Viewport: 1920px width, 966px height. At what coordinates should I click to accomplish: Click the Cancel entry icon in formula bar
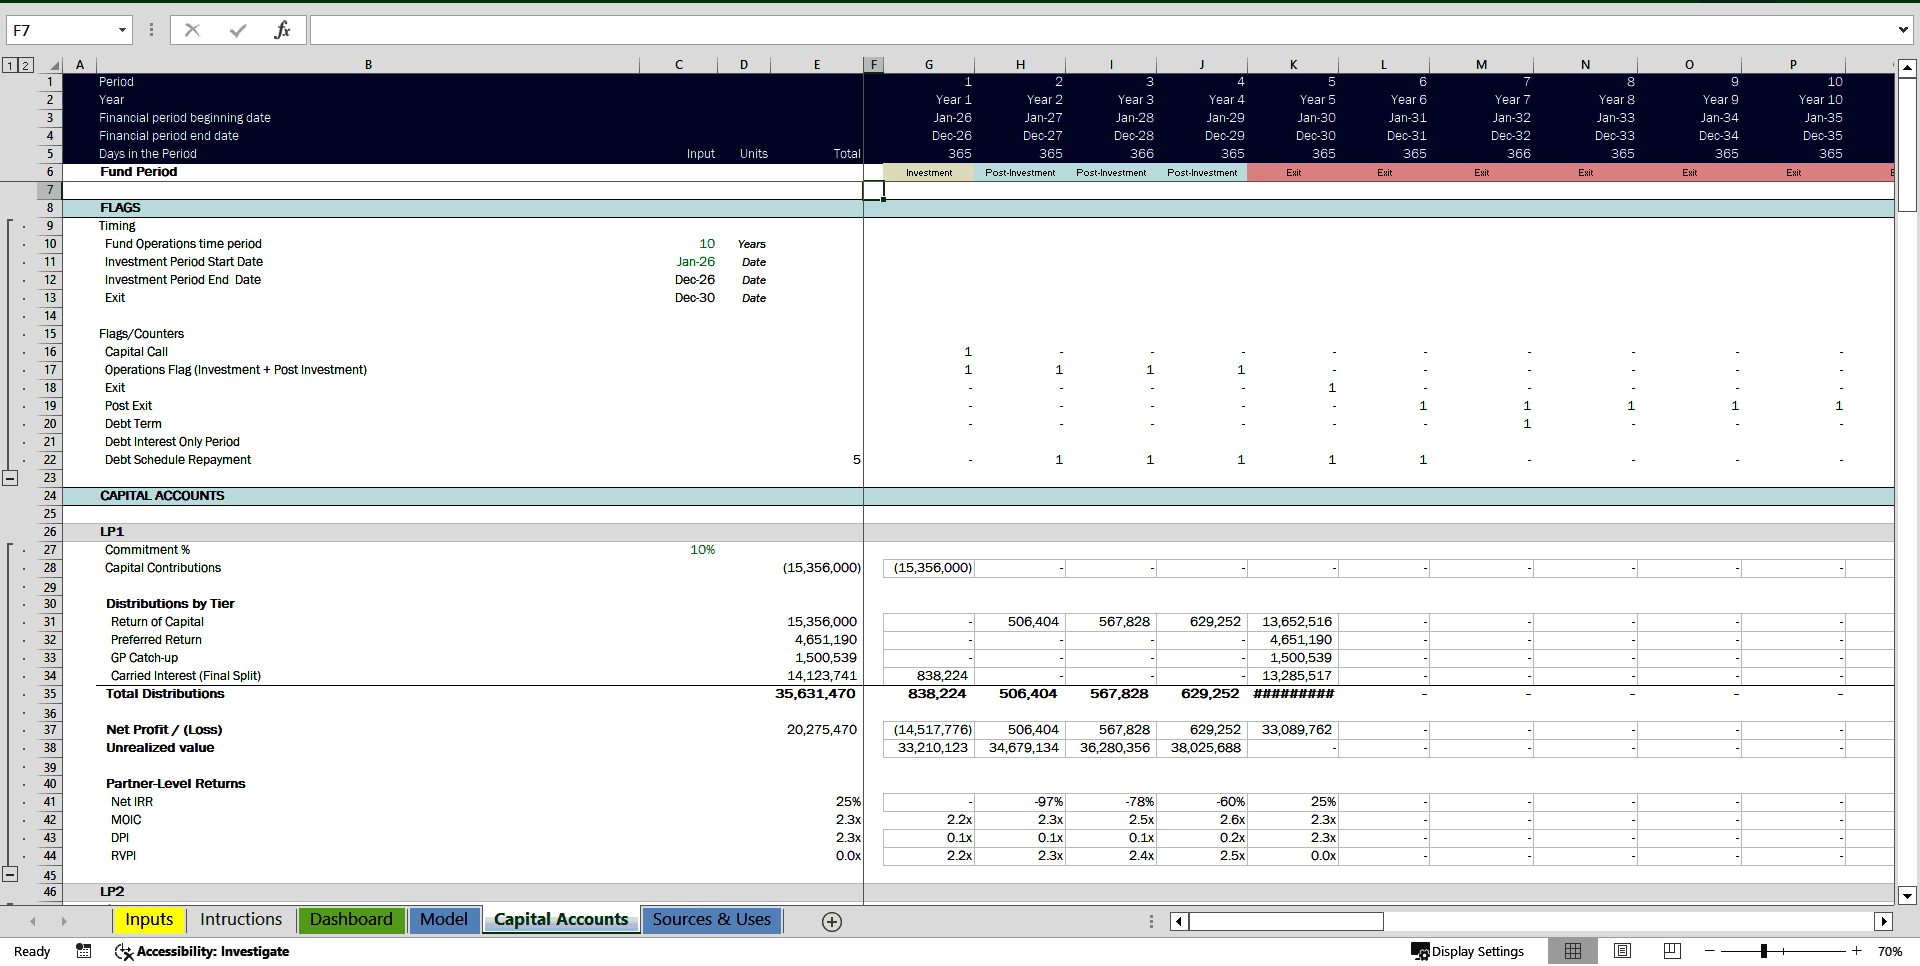tap(192, 30)
